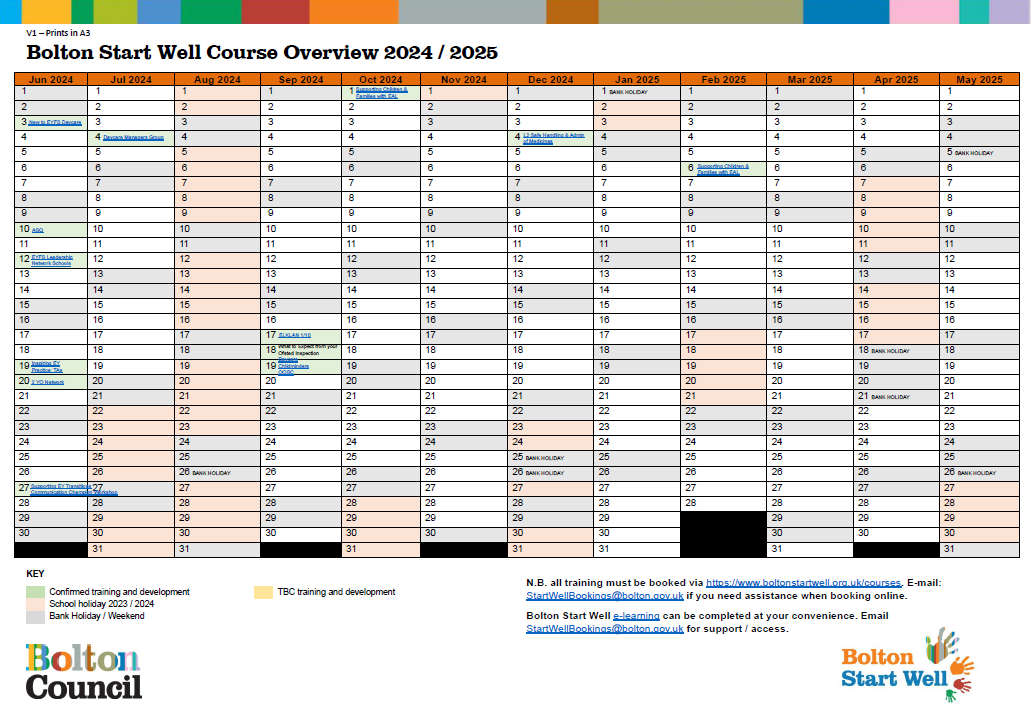Click the Bolton Council logo
The image size is (1031, 724).
[84, 671]
